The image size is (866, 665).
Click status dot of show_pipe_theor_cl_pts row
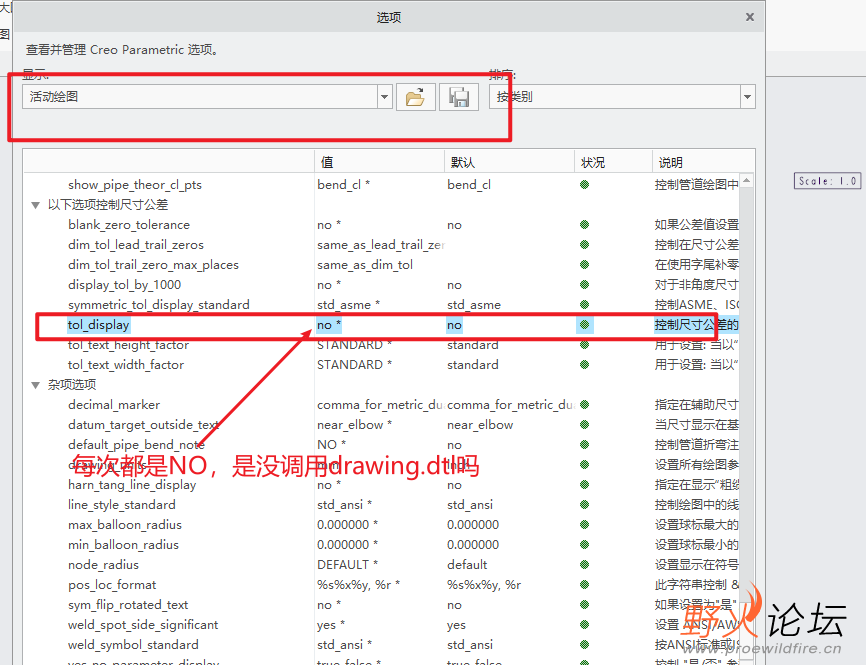[x=584, y=184]
